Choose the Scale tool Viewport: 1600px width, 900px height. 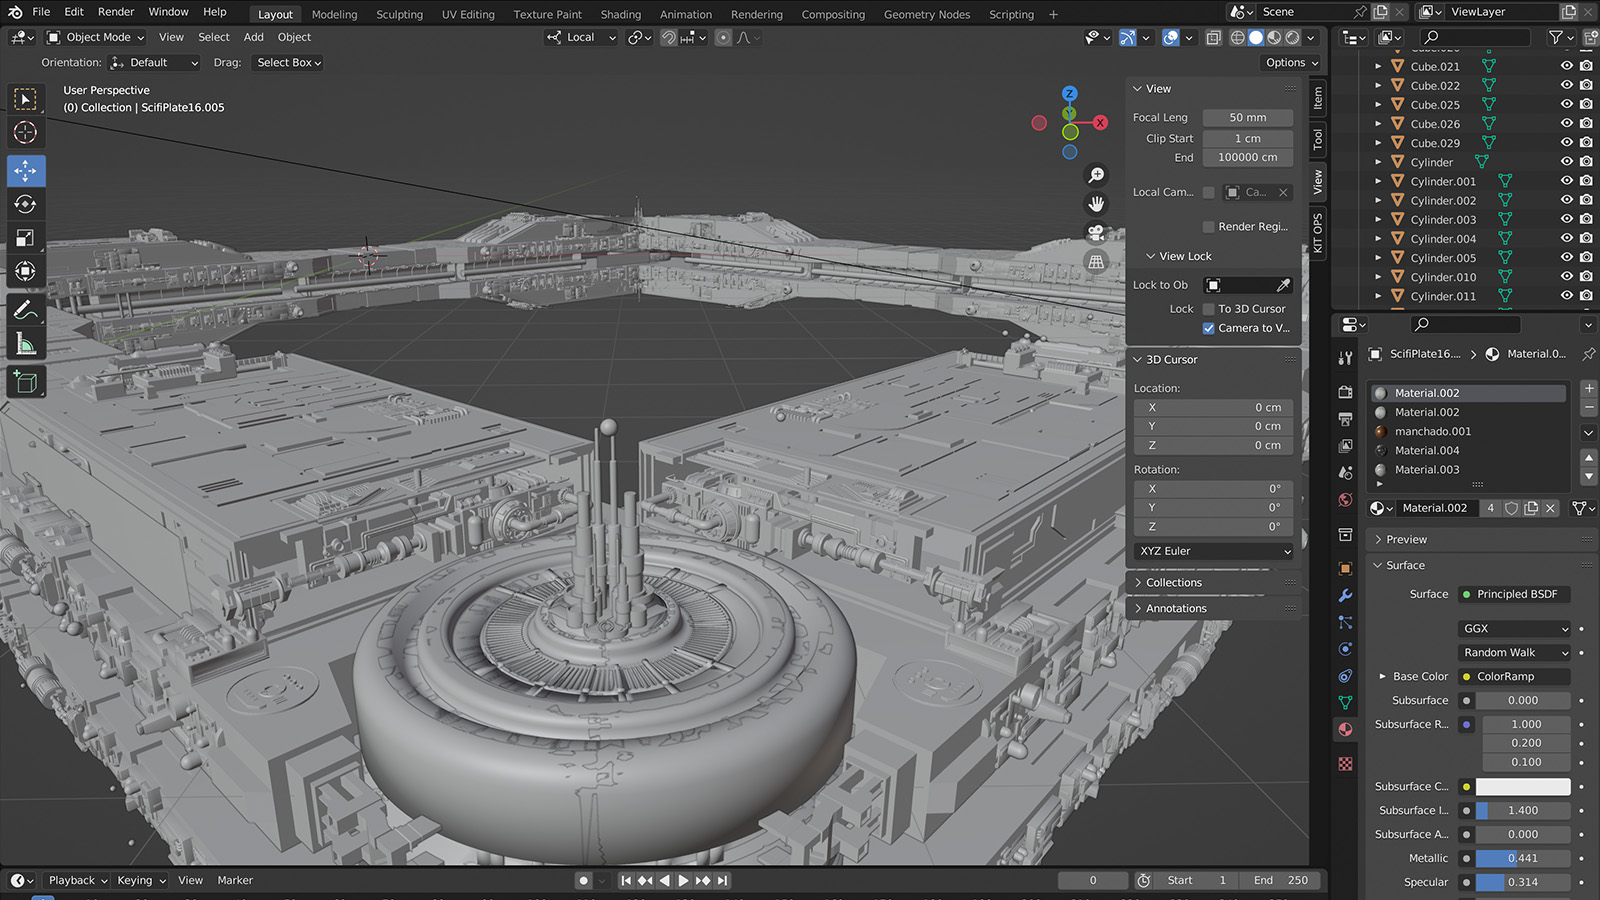point(26,238)
